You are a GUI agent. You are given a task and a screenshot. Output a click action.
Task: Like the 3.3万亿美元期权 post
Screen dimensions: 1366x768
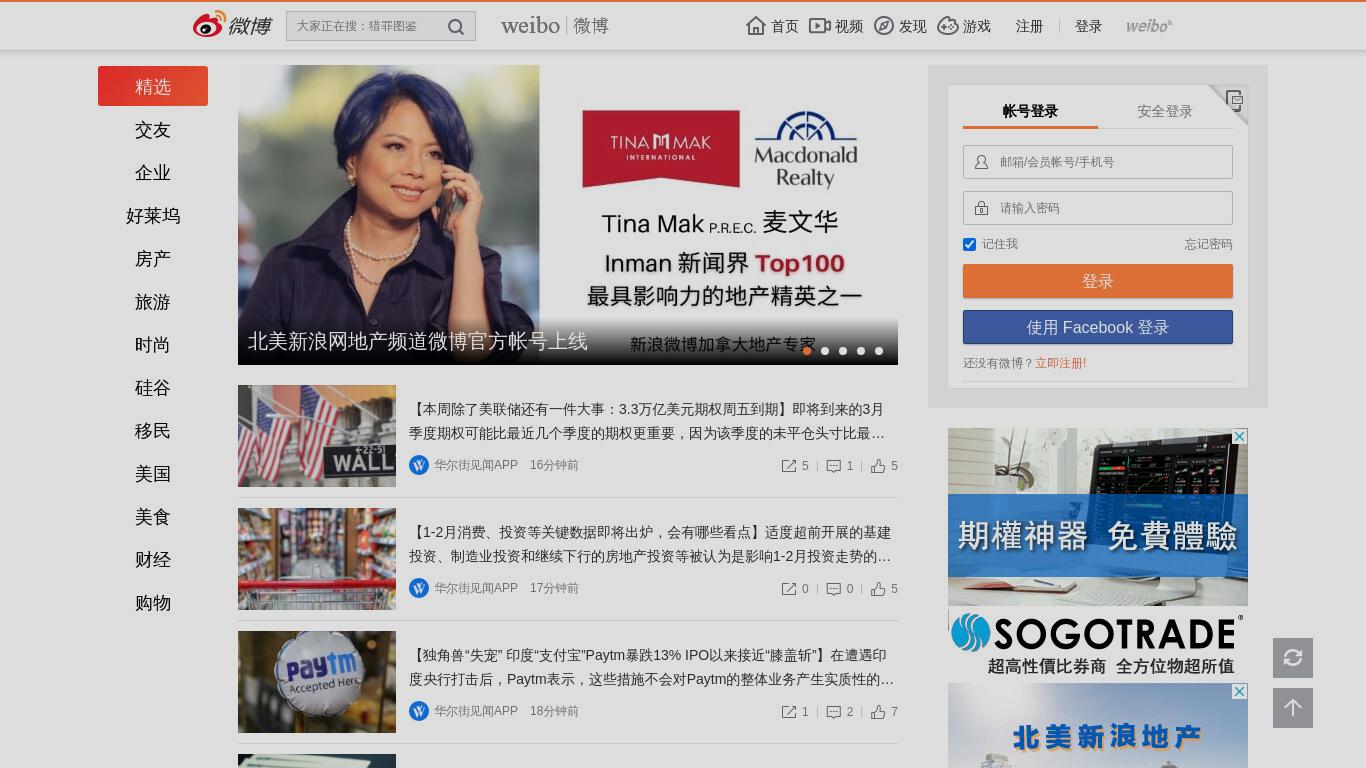878,466
